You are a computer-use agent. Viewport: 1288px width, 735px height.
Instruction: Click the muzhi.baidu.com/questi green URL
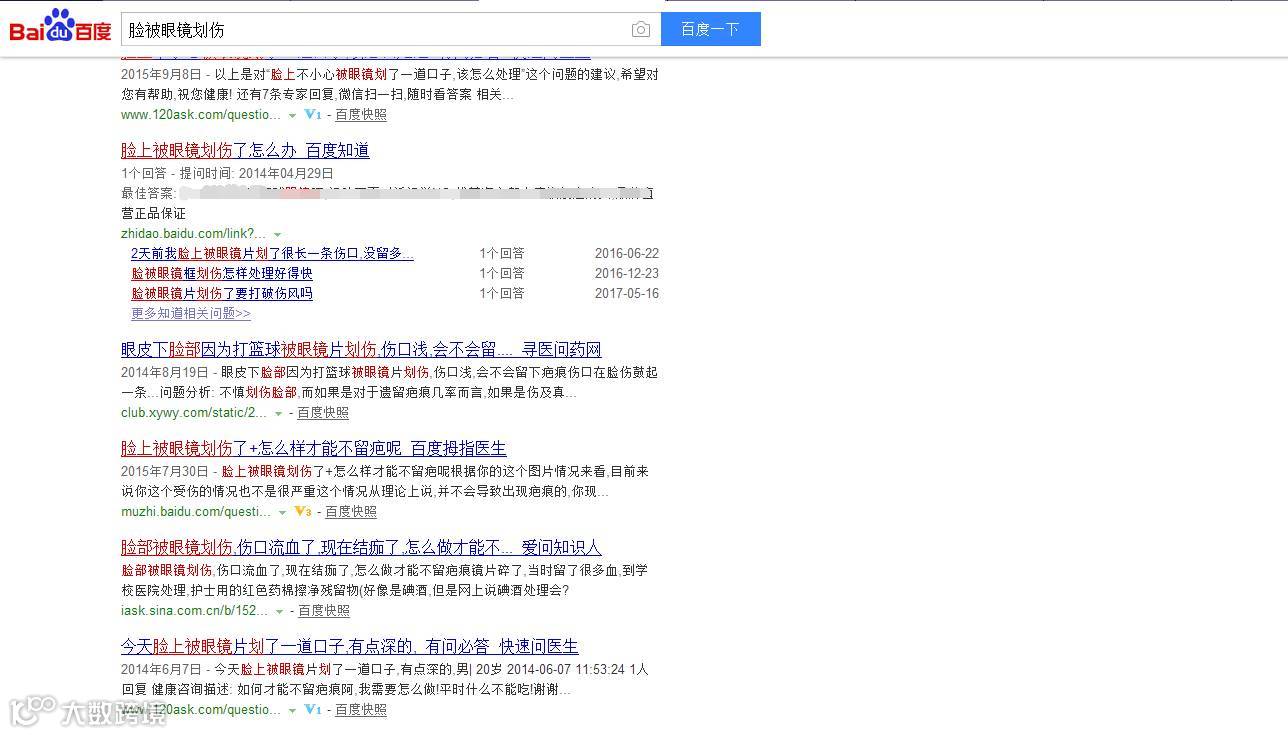coord(196,511)
